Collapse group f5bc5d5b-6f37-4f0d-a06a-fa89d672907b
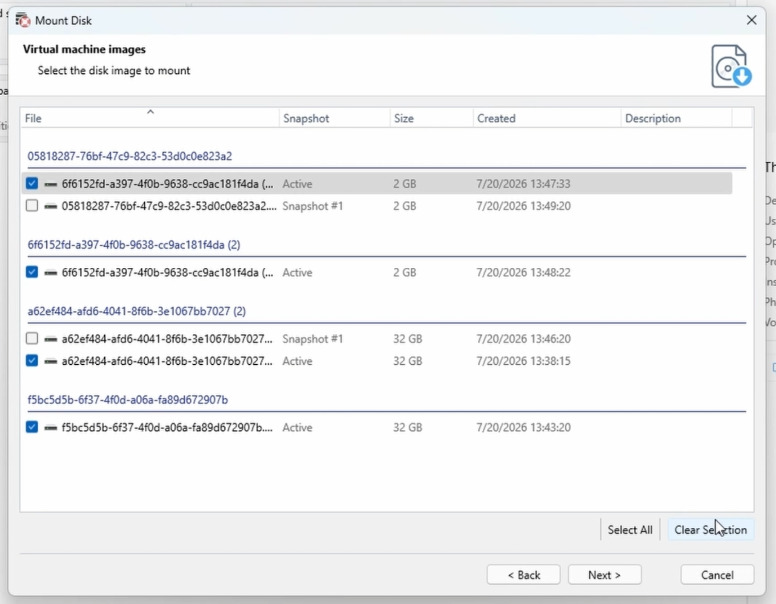776x604 pixels. click(x=128, y=400)
